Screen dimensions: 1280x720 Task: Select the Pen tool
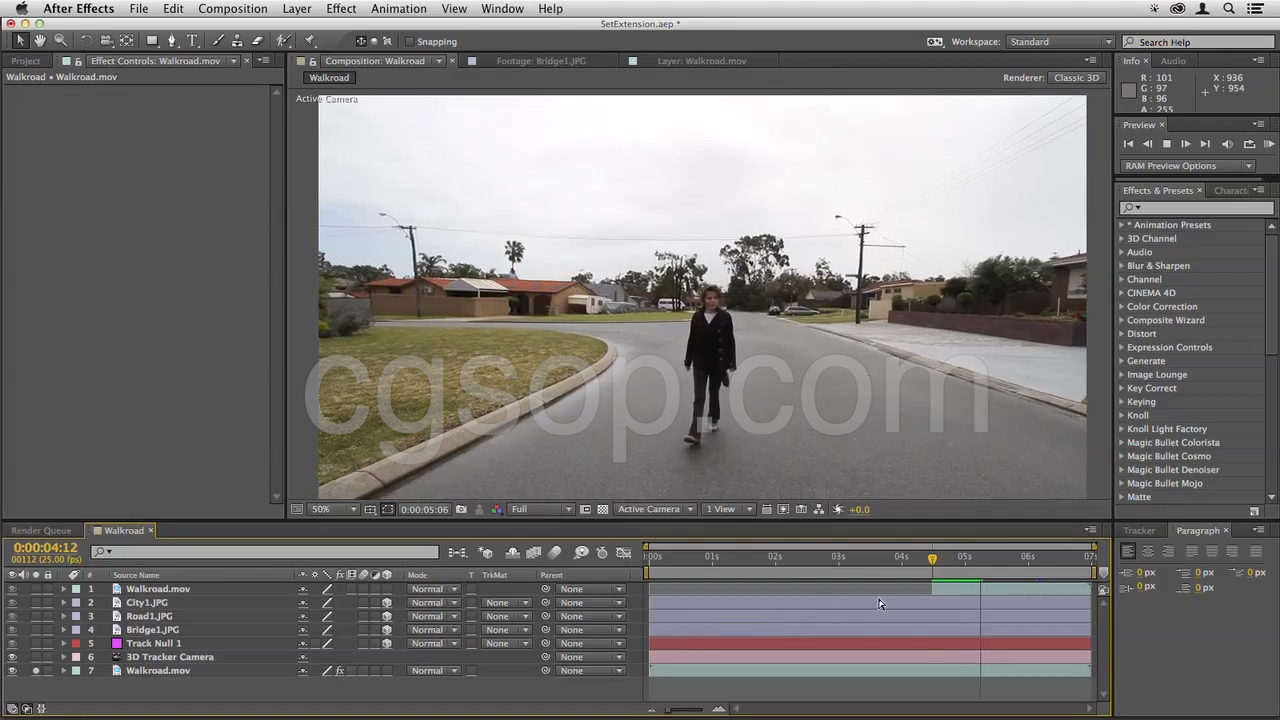coord(172,41)
